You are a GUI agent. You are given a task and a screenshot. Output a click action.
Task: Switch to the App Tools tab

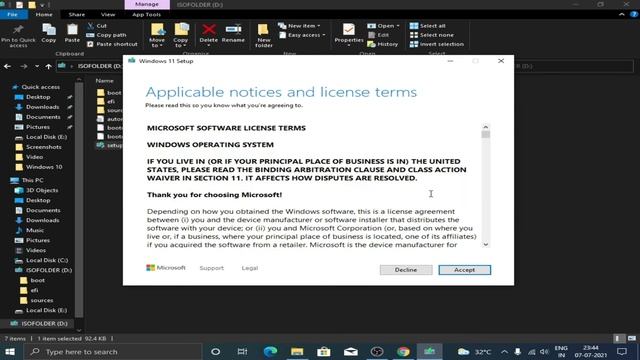point(147,14)
